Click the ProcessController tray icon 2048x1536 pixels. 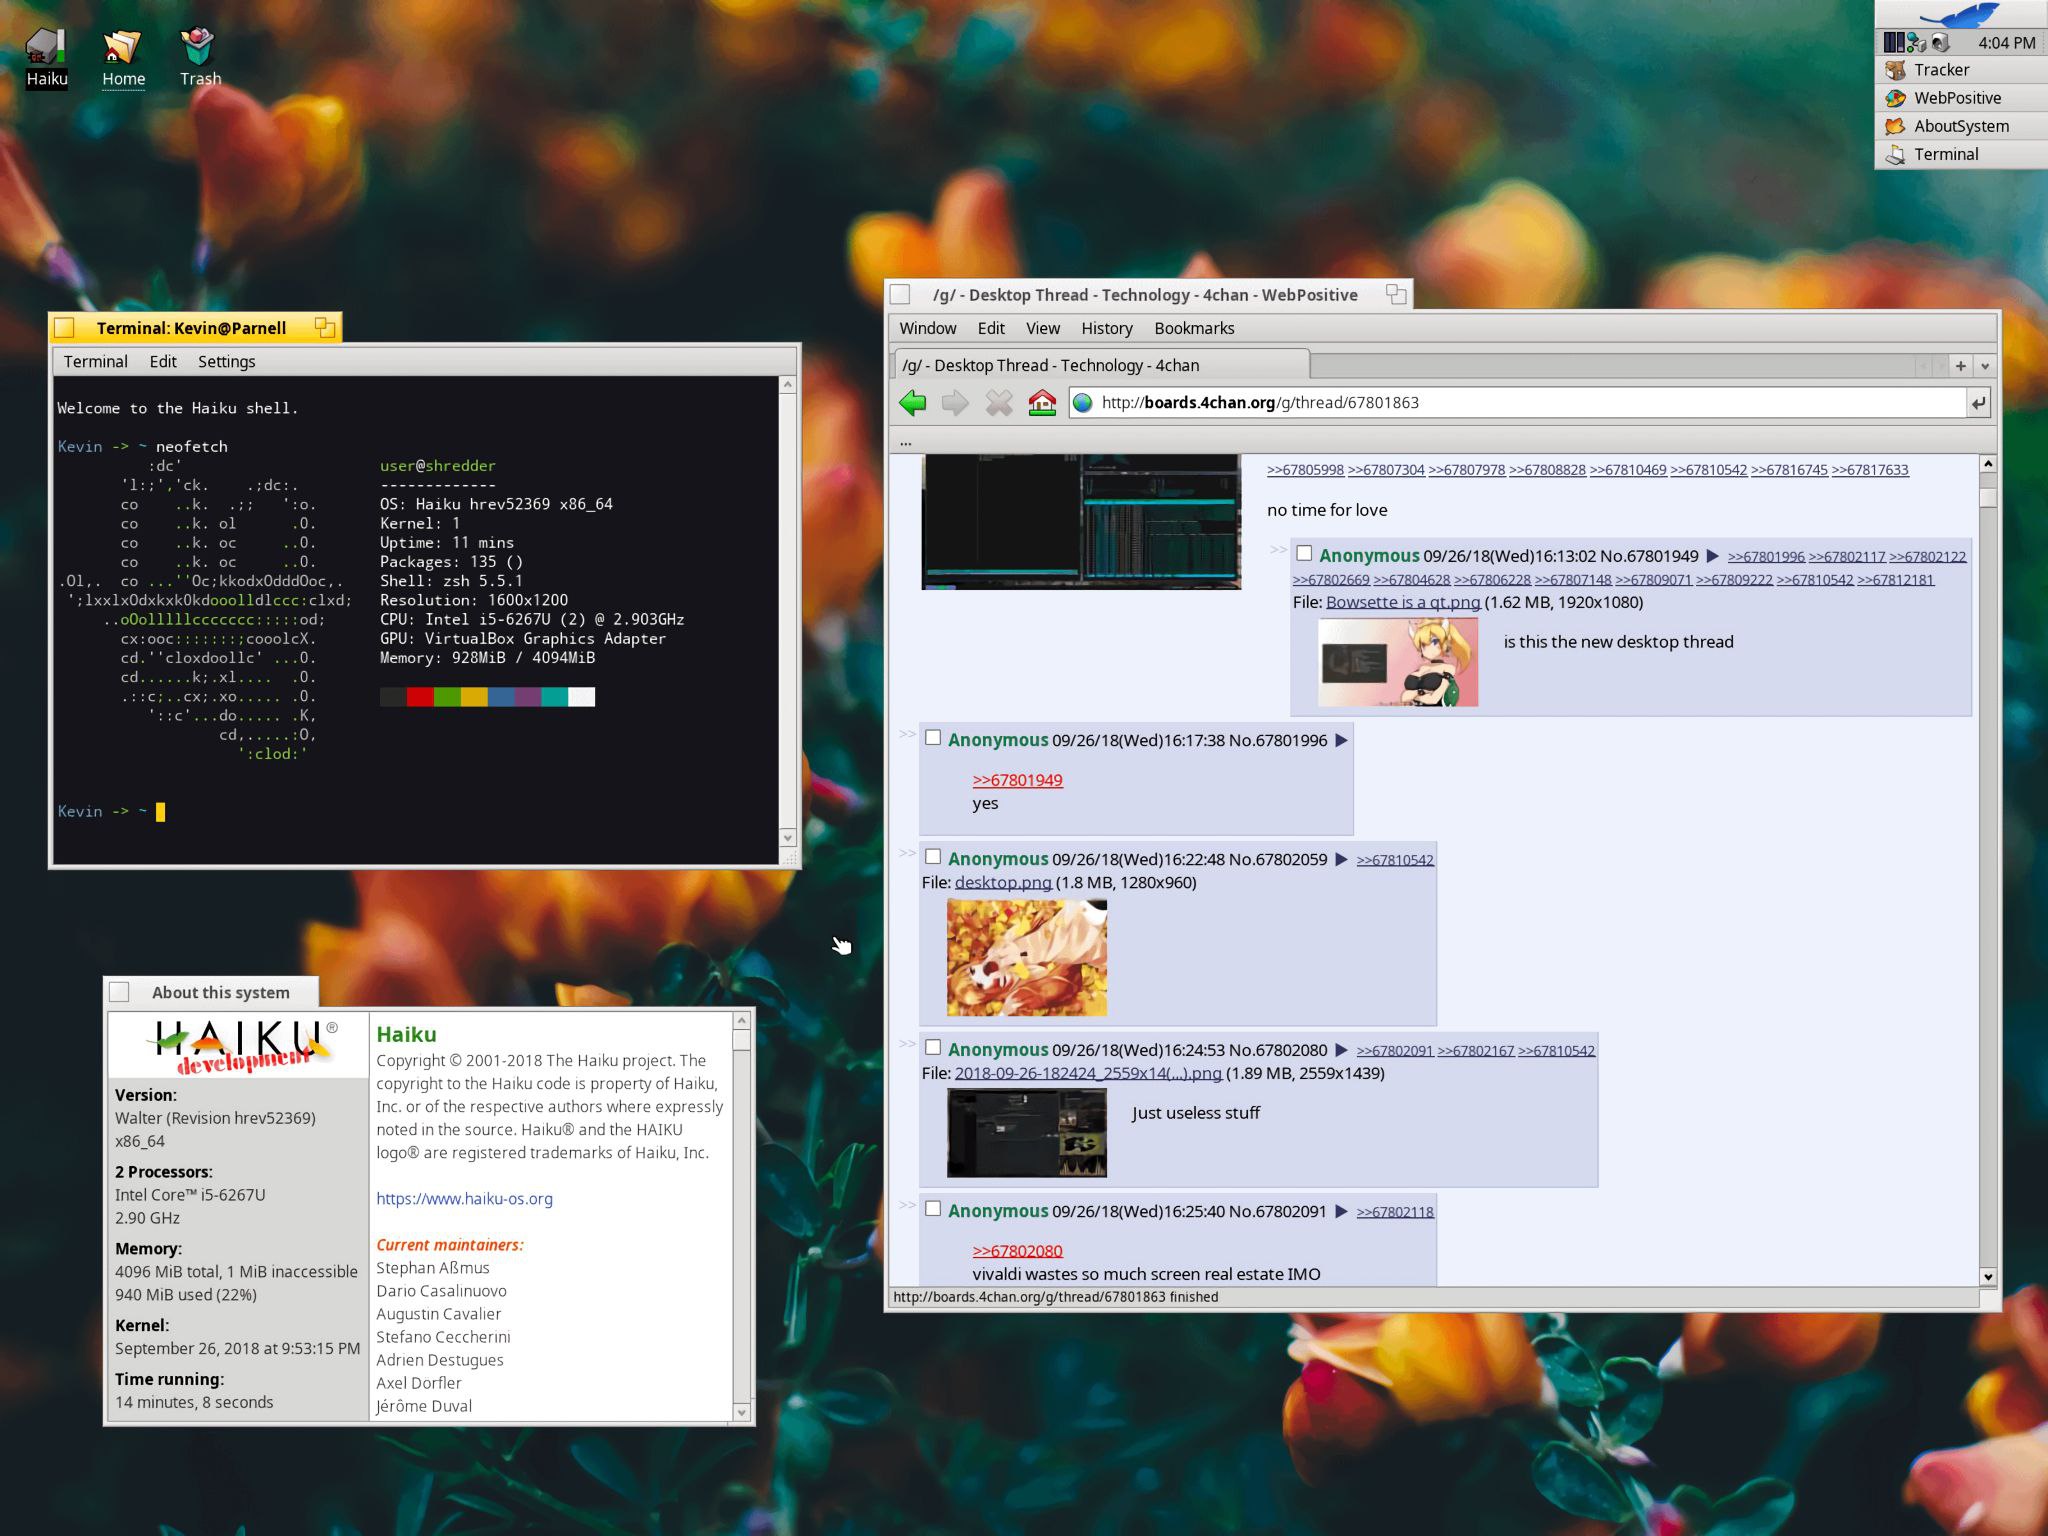(x=1893, y=43)
